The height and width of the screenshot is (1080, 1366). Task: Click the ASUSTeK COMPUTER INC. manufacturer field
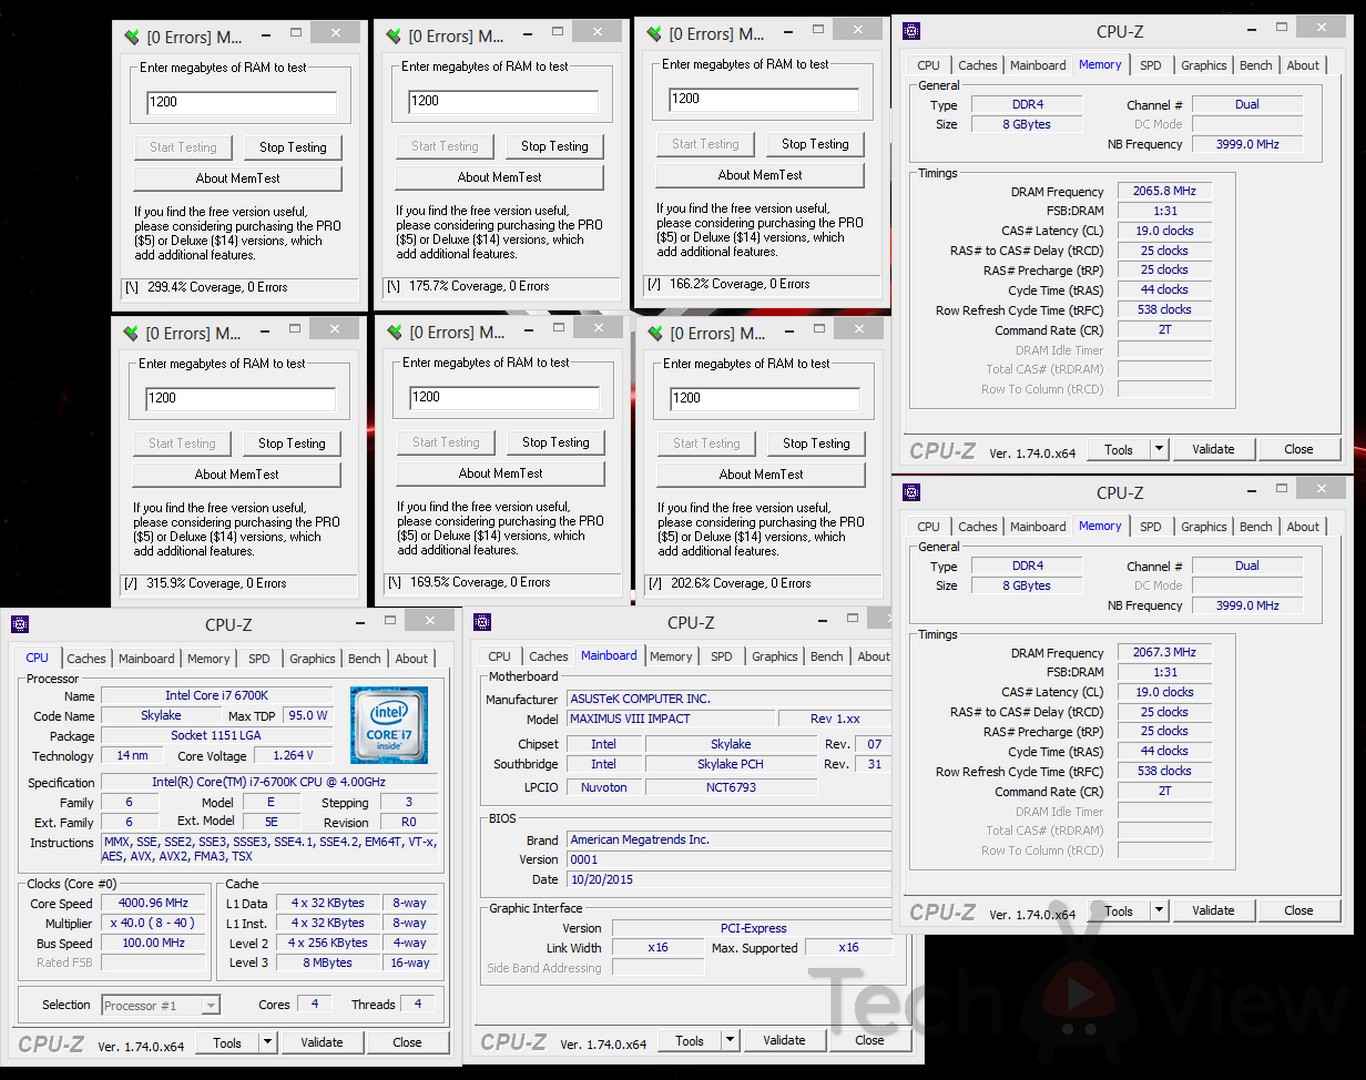pyautogui.click(x=729, y=698)
